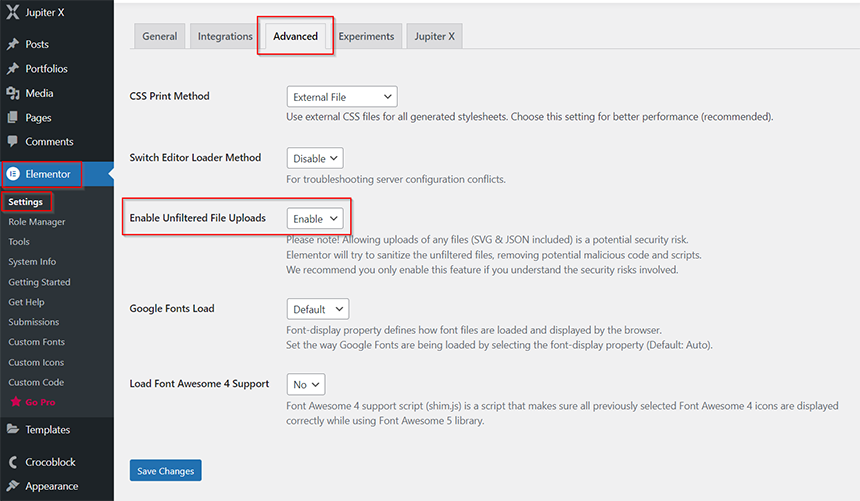Screen dimensions: 860x501
Task: Click the Go Pro star icon
Action: point(16,402)
